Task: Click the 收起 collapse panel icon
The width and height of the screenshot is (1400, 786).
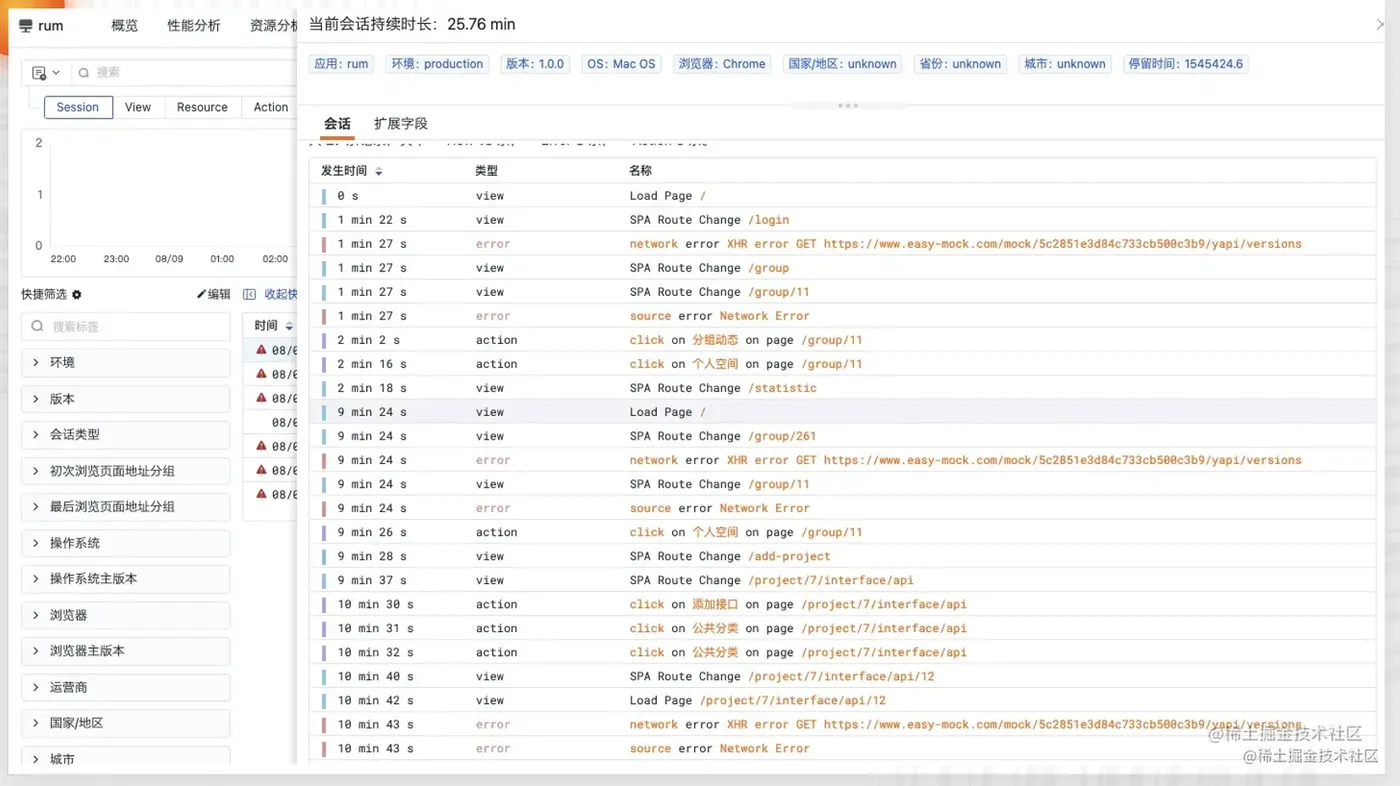Action: click(250, 294)
